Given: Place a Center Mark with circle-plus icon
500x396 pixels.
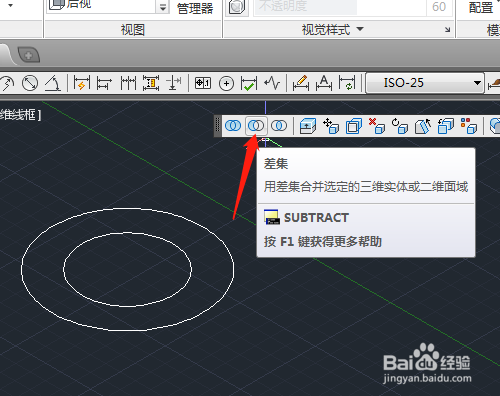Looking at the screenshot, I should (x=226, y=83).
